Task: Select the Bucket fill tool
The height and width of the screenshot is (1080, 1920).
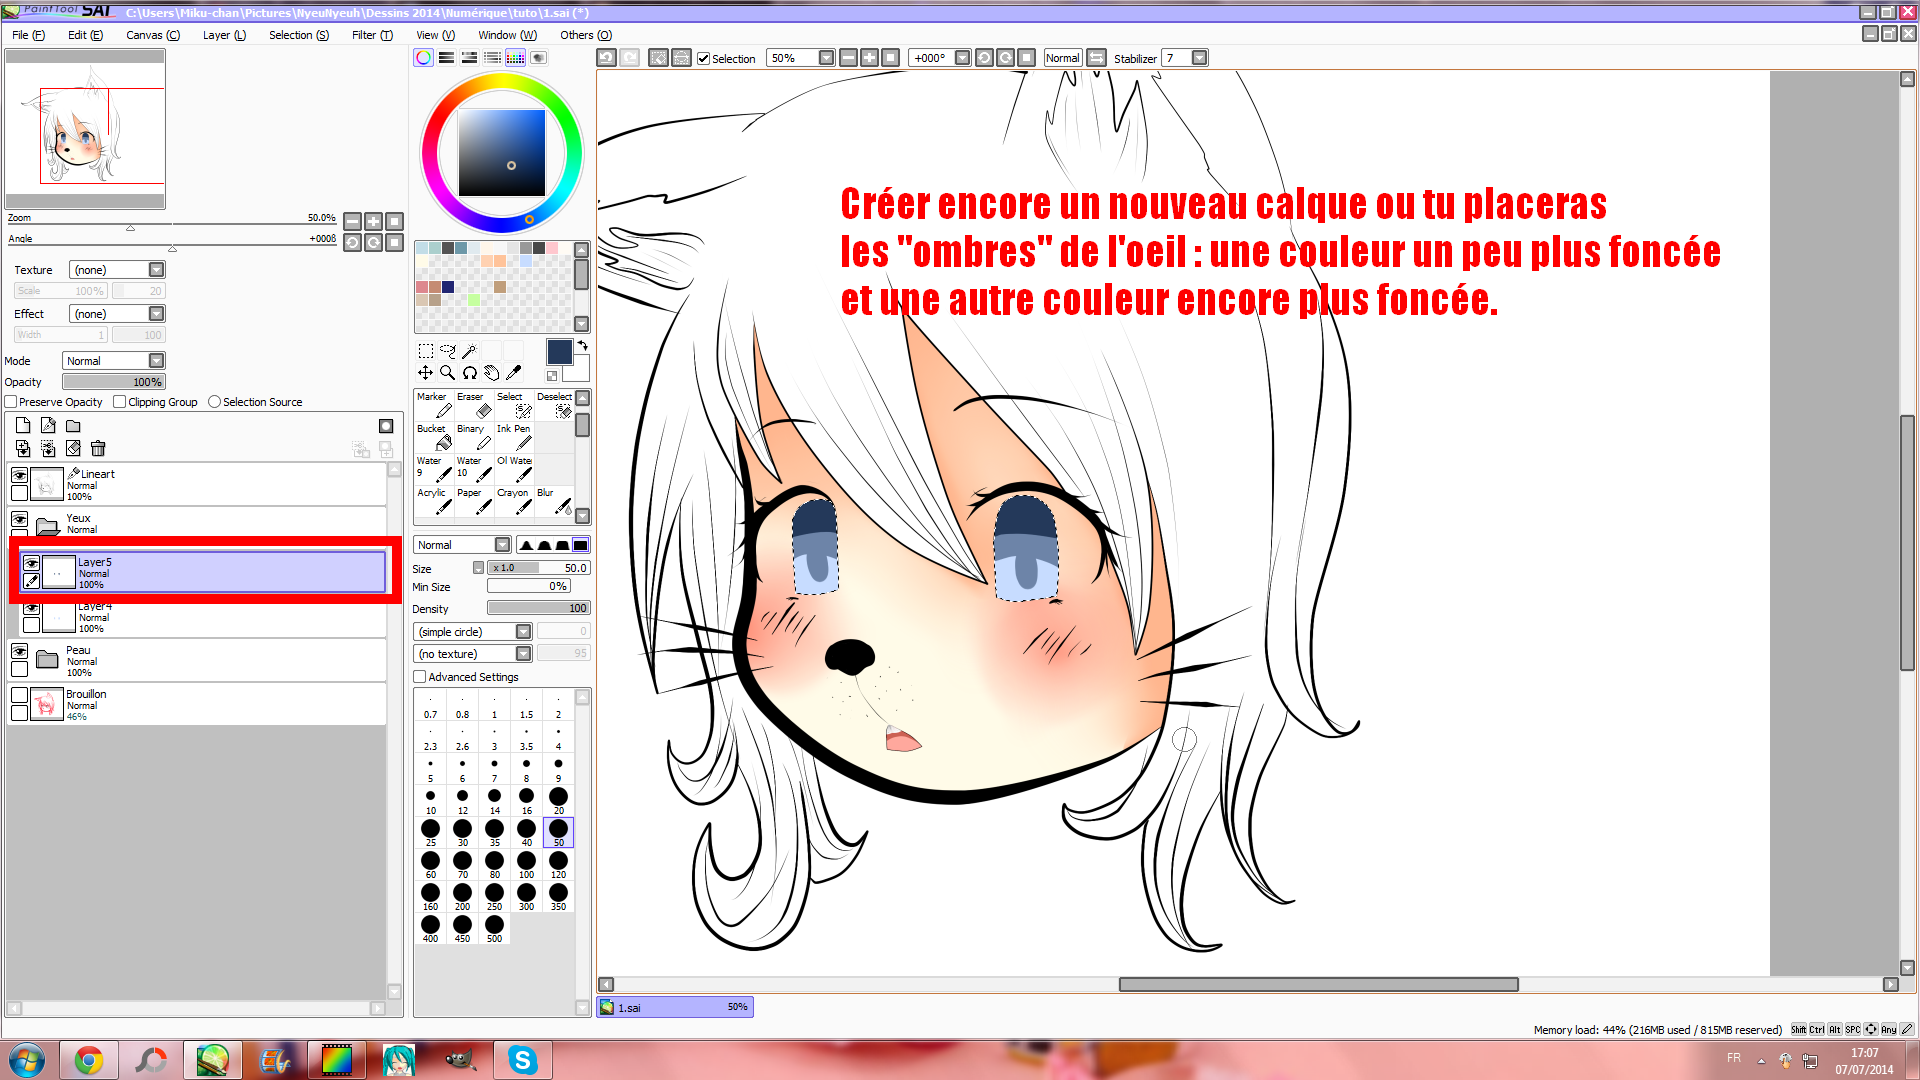Action: pos(433,437)
